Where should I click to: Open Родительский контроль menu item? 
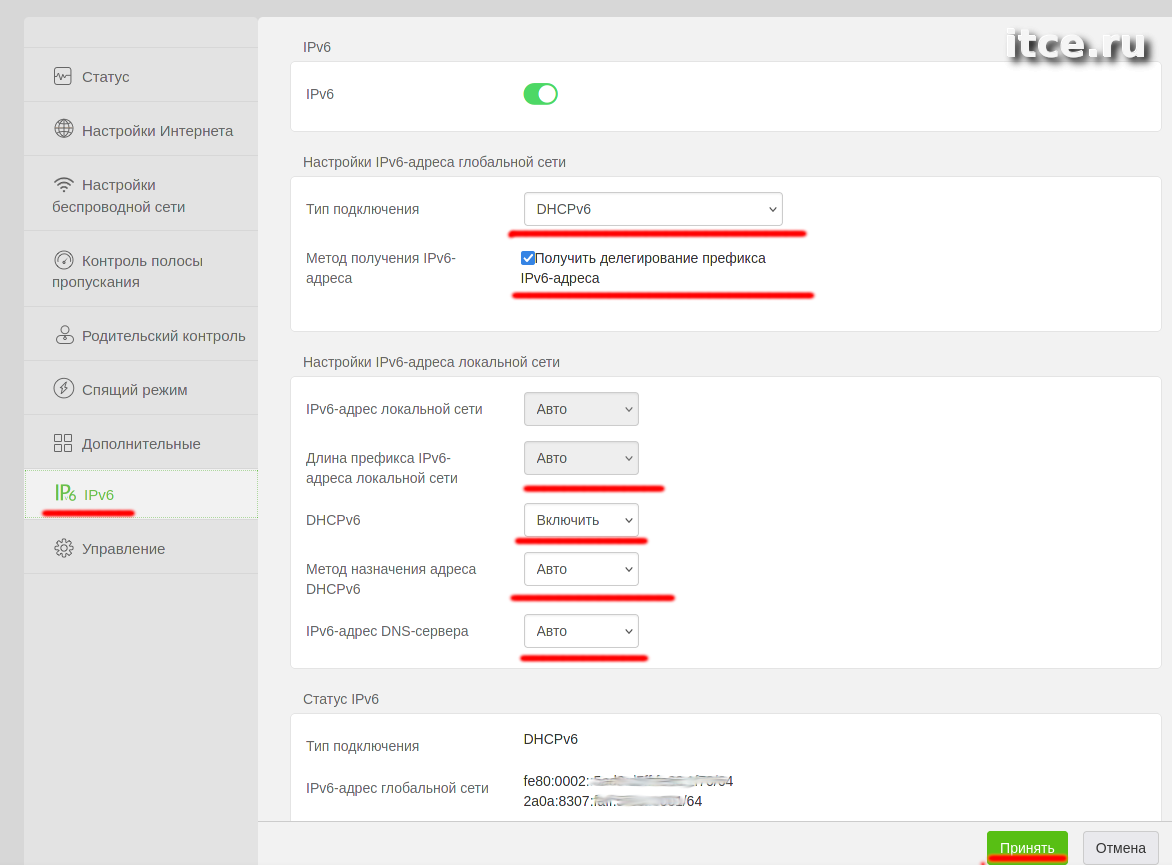coord(141,335)
